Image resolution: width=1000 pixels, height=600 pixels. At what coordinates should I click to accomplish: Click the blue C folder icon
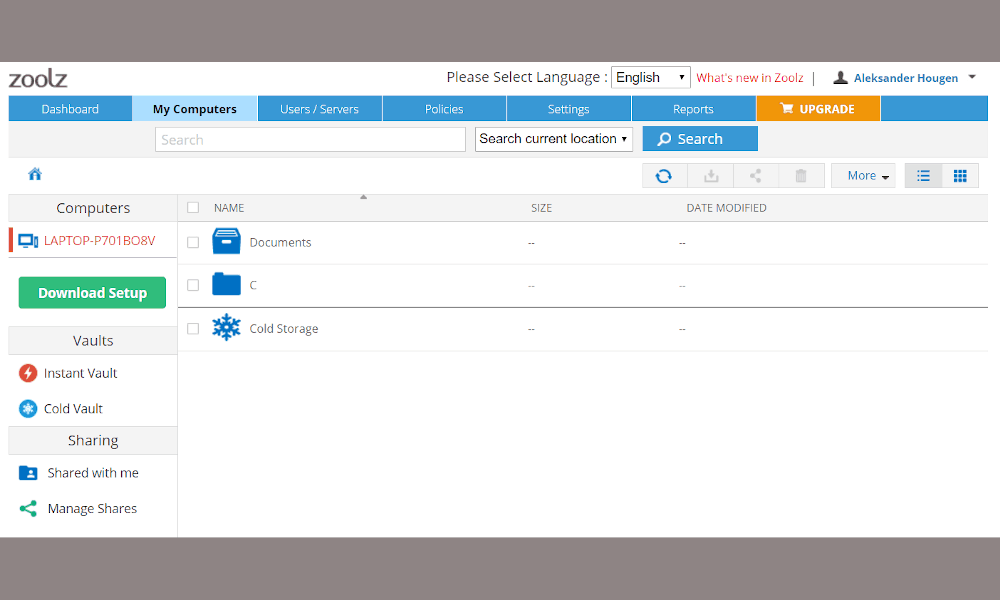click(x=226, y=284)
